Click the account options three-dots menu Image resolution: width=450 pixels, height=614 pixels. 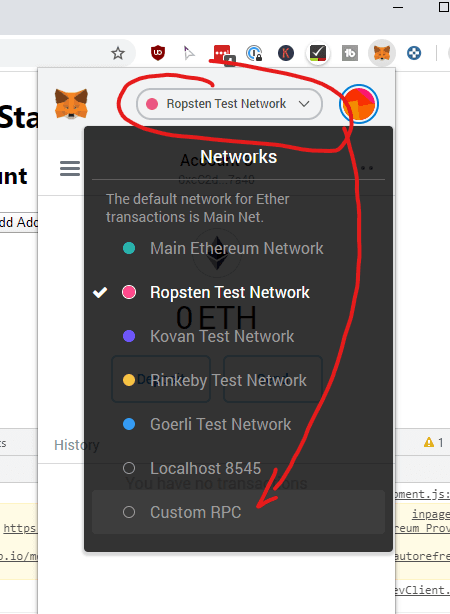[367, 168]
